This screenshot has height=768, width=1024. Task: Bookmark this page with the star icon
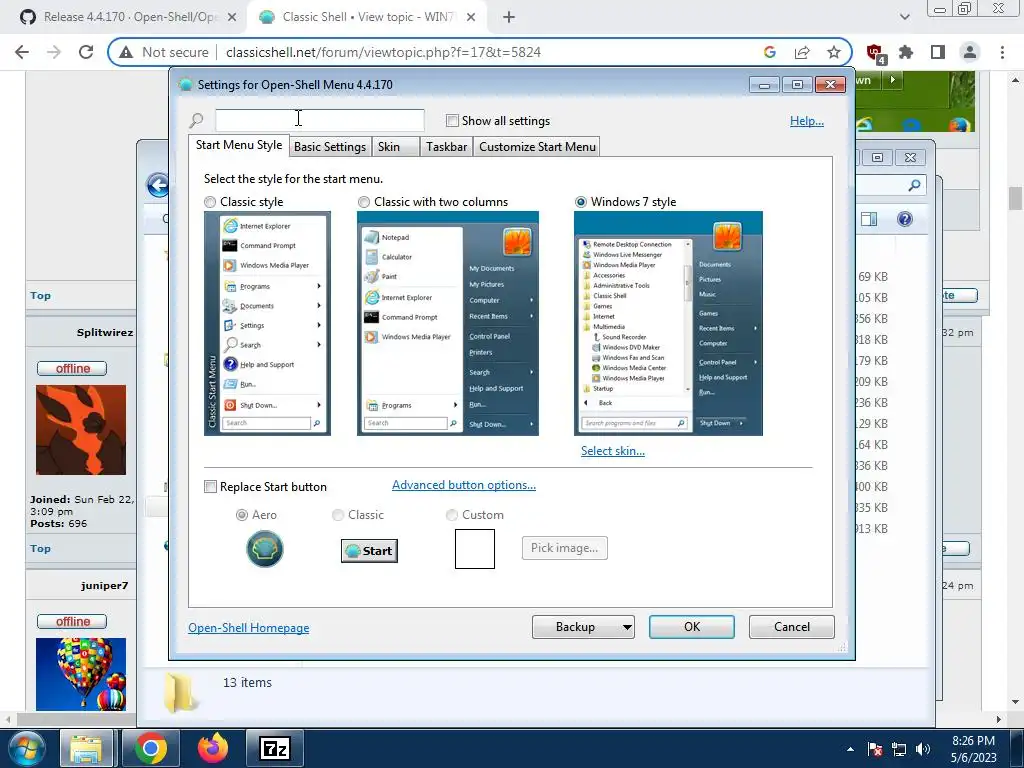click(x=833, y=52)
